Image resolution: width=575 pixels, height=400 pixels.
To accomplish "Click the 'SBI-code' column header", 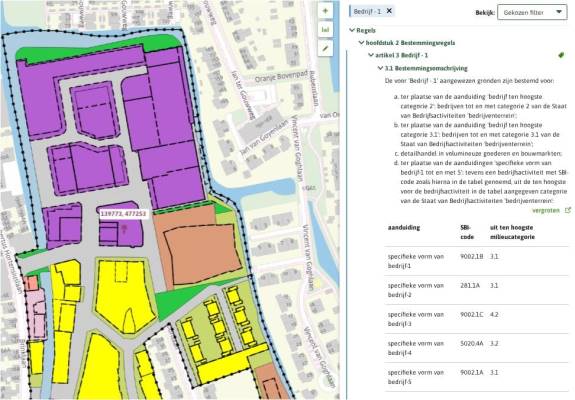I will [467, 232].
